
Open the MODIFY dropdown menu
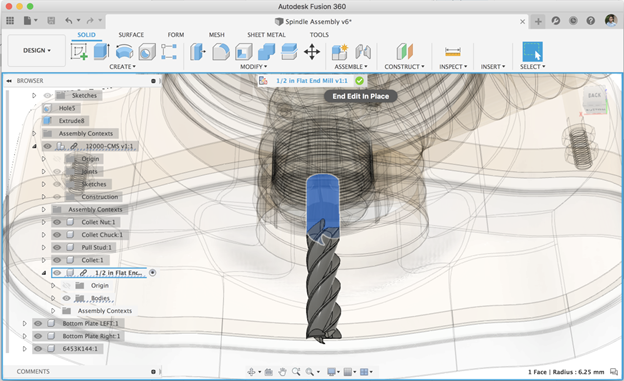click(x=254, y=66)
